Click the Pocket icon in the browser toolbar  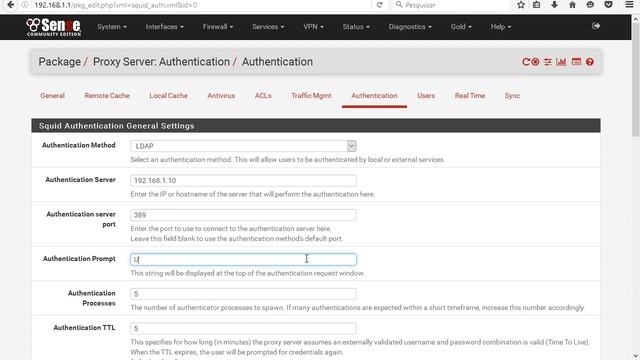[x=609, y=5]
